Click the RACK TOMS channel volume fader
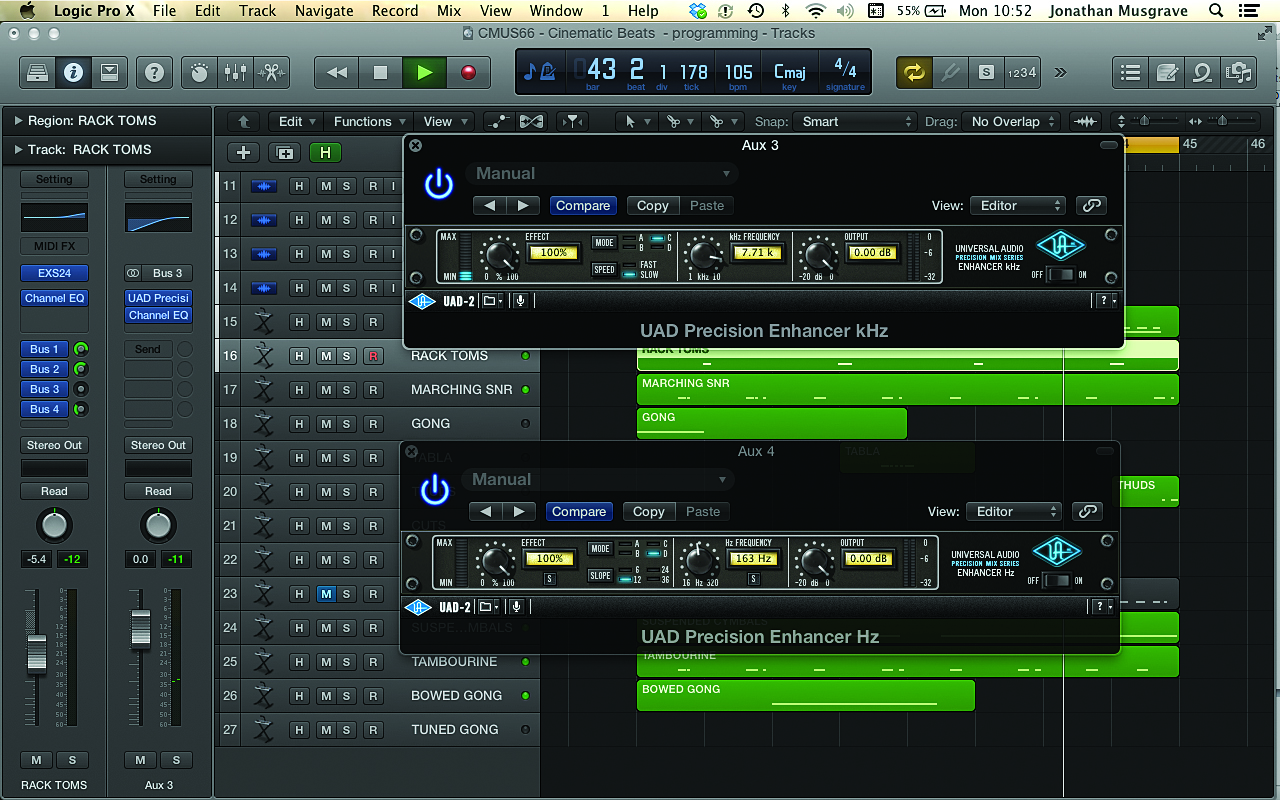Viewport: 1280px width, 800px height. [37, 652]
